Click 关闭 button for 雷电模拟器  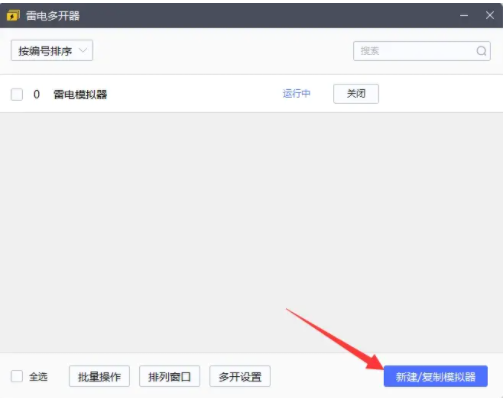356,94
